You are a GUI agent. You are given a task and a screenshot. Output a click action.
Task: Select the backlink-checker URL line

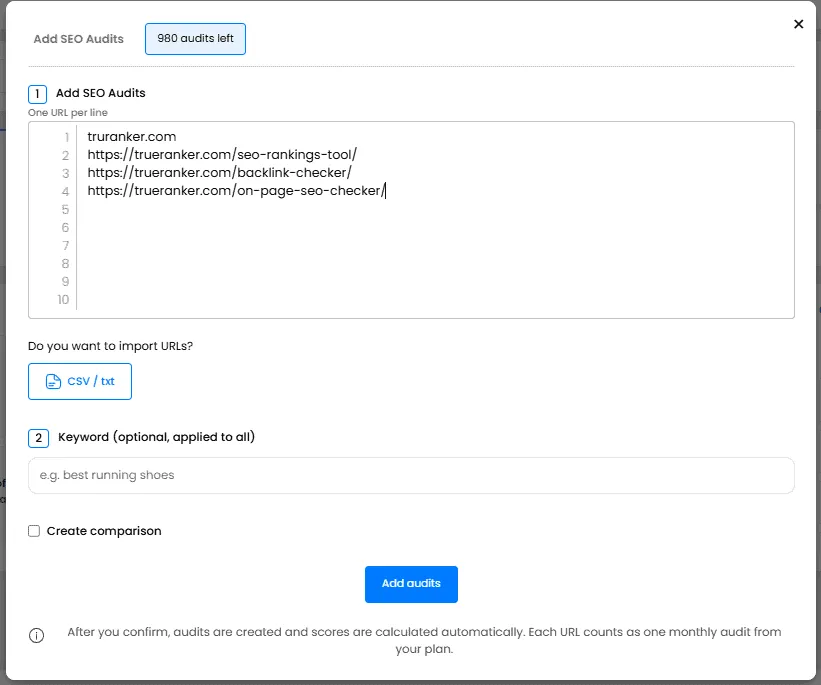(219, 173)
